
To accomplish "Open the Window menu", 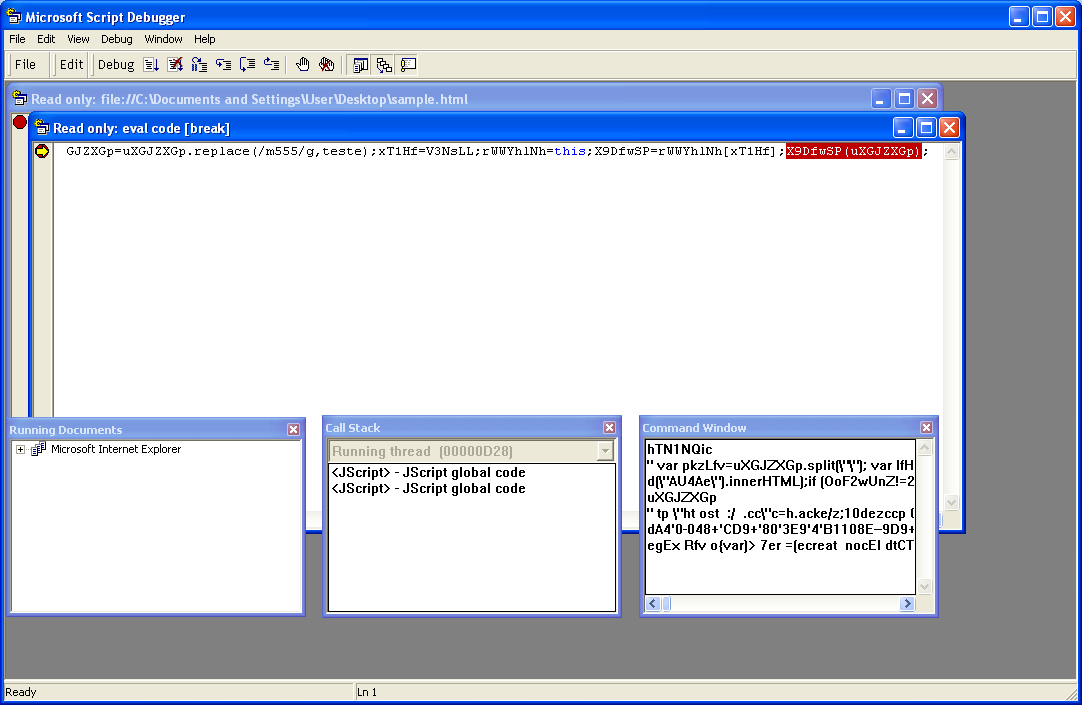I will [163, 39].
